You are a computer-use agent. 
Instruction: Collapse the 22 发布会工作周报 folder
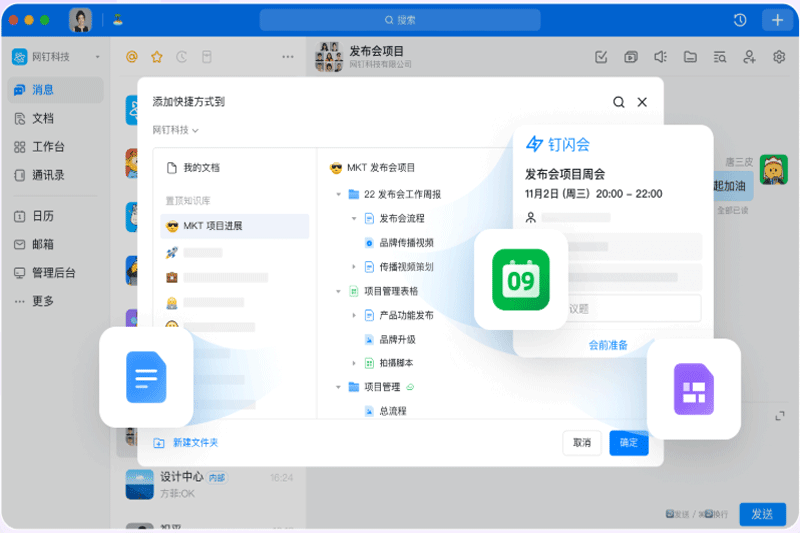click(x=339, y=194)
